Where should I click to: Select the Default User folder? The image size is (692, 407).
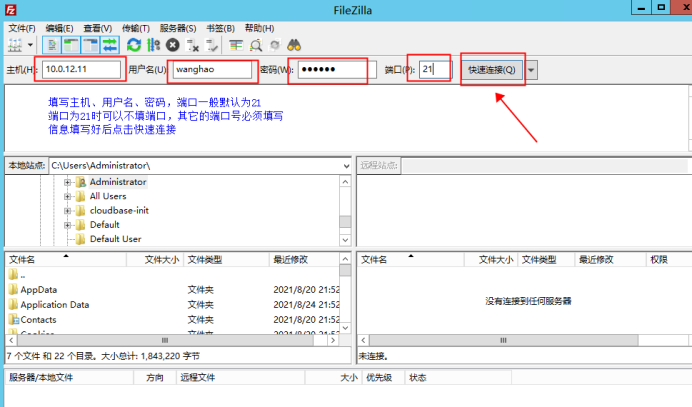point(116,239)
